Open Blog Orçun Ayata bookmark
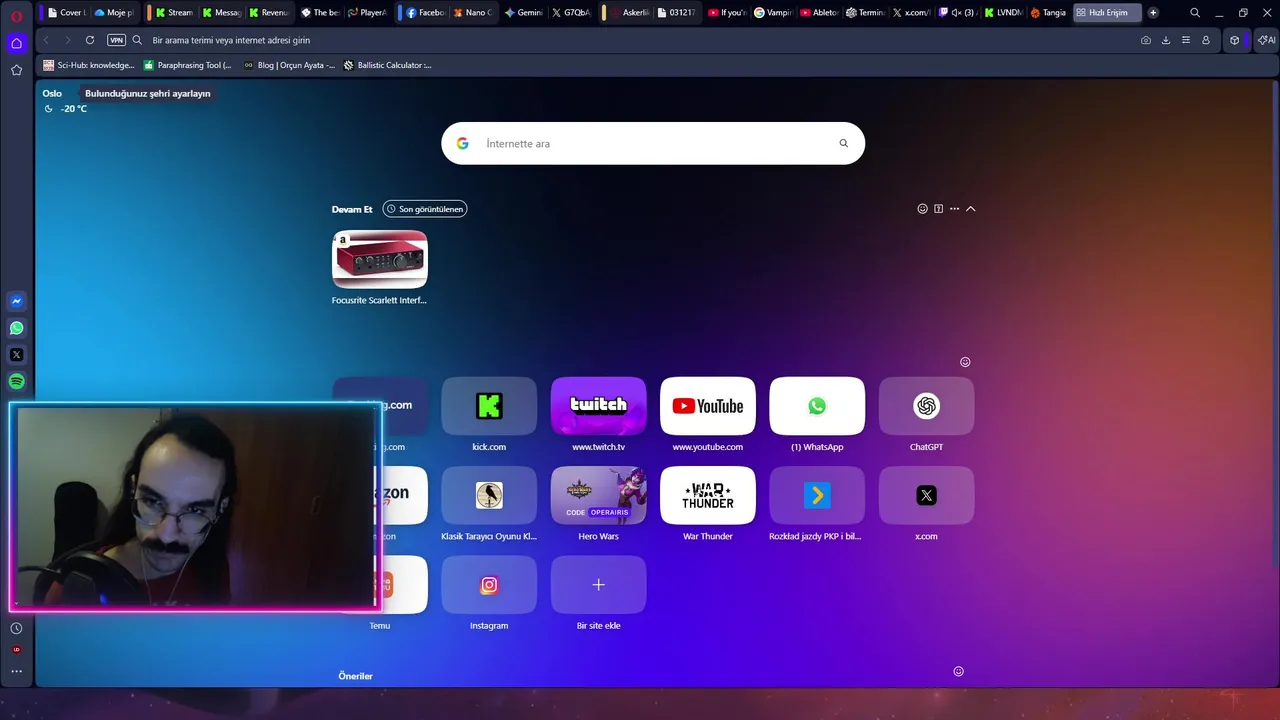 click(289, 65)
